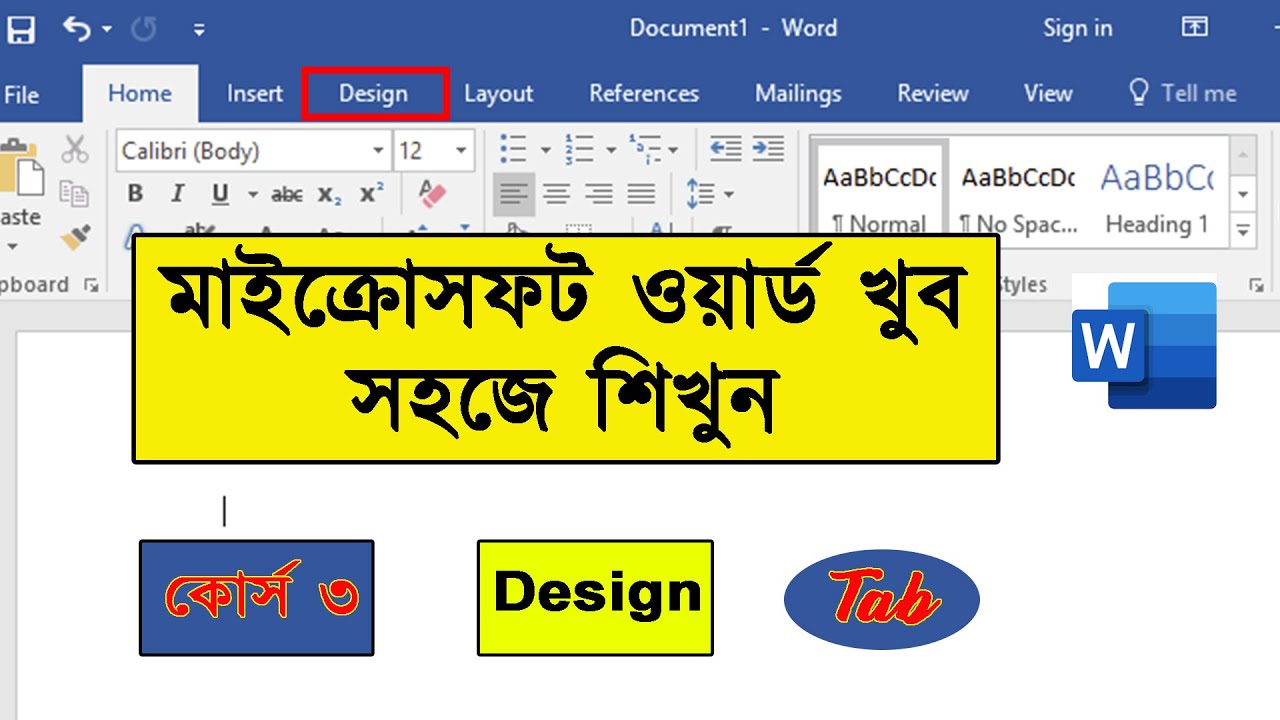Undo the last action

click(x=76, y=29)
